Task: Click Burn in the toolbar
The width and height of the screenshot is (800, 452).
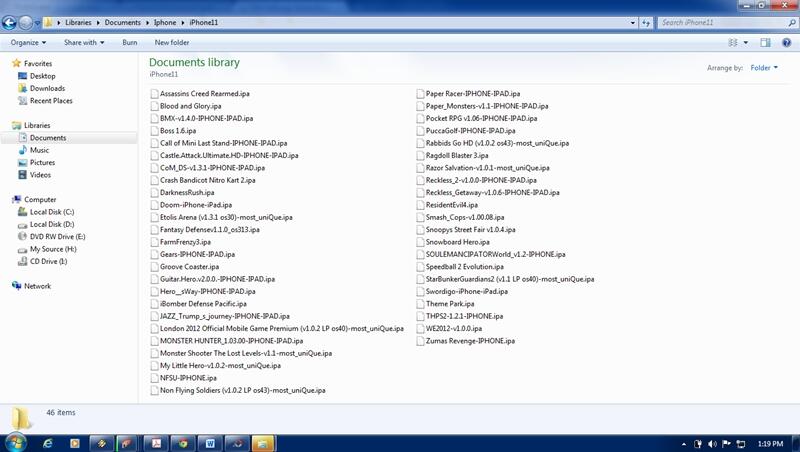Action: [x=130, y=43]
